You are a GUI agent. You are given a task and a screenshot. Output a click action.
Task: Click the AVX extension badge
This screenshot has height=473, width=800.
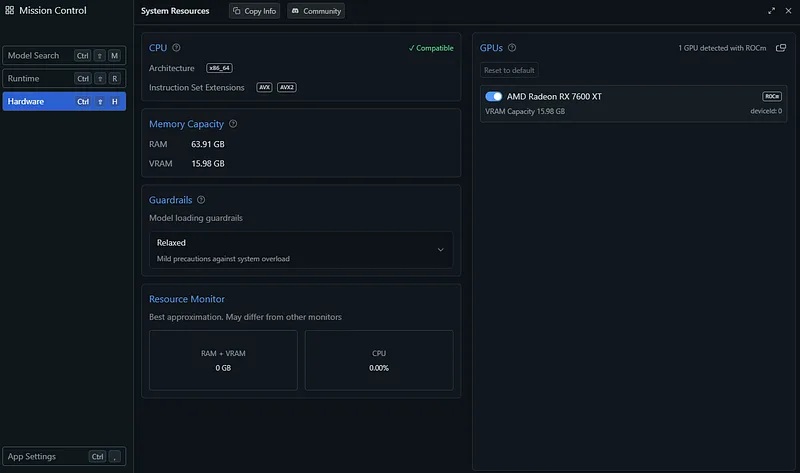pyautogui.click(x=264, y=87)
